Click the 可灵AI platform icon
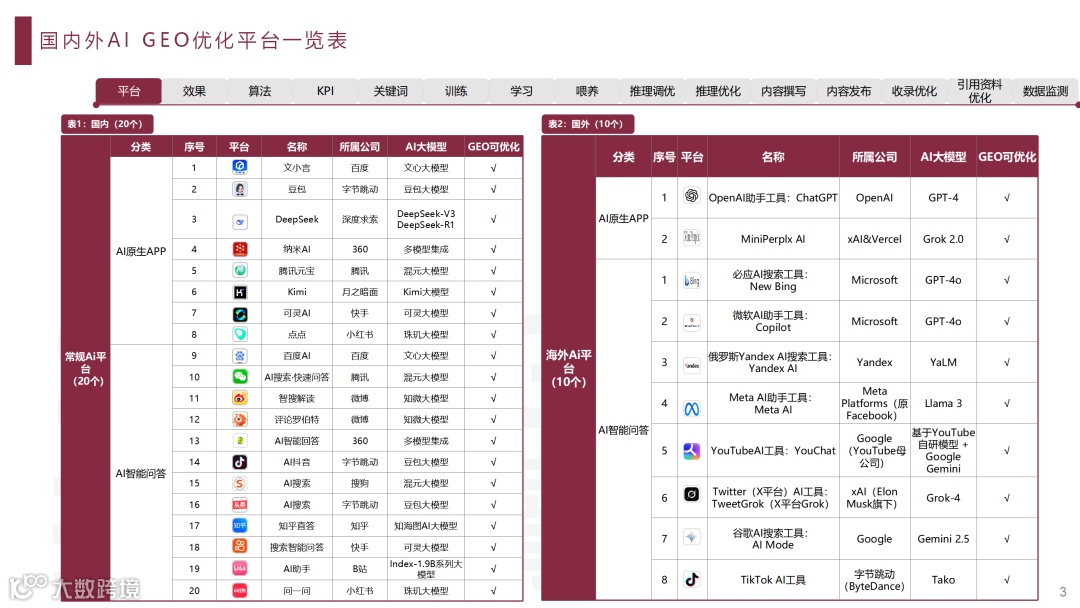1080x608 pixels. (x=240, y=314)
